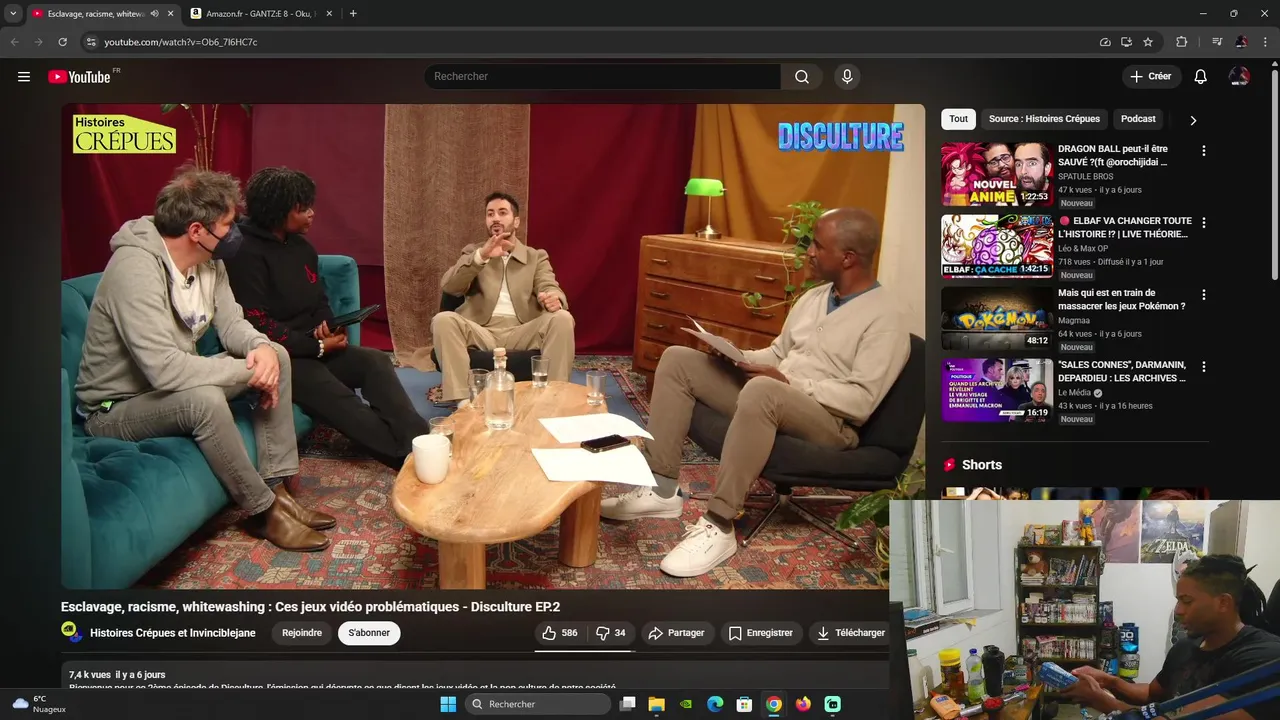1280x720 pixels.
Task: Click Télécharger to download video
Action: pos(850,633)
